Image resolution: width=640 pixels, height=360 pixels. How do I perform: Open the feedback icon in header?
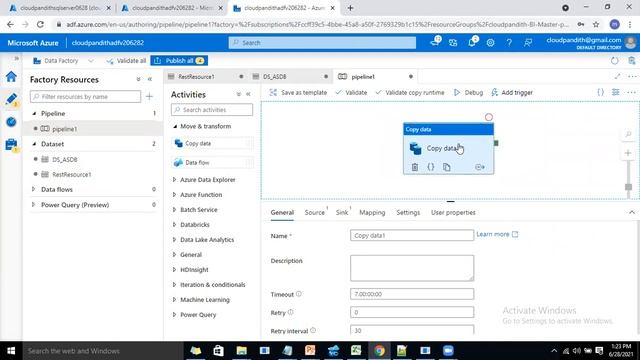[528, 42]
